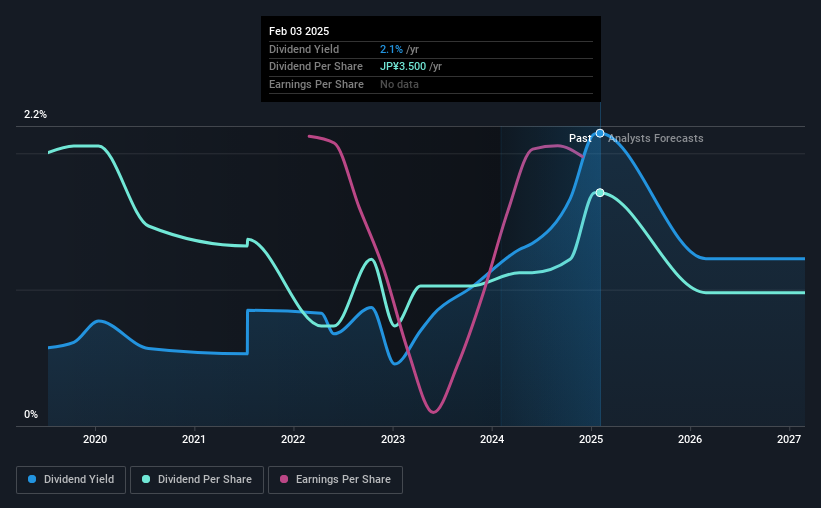The width and height of the screenshot is (821, 508).
Task: Select the teal dividend per share data point marker
Action: coord(600,193)
